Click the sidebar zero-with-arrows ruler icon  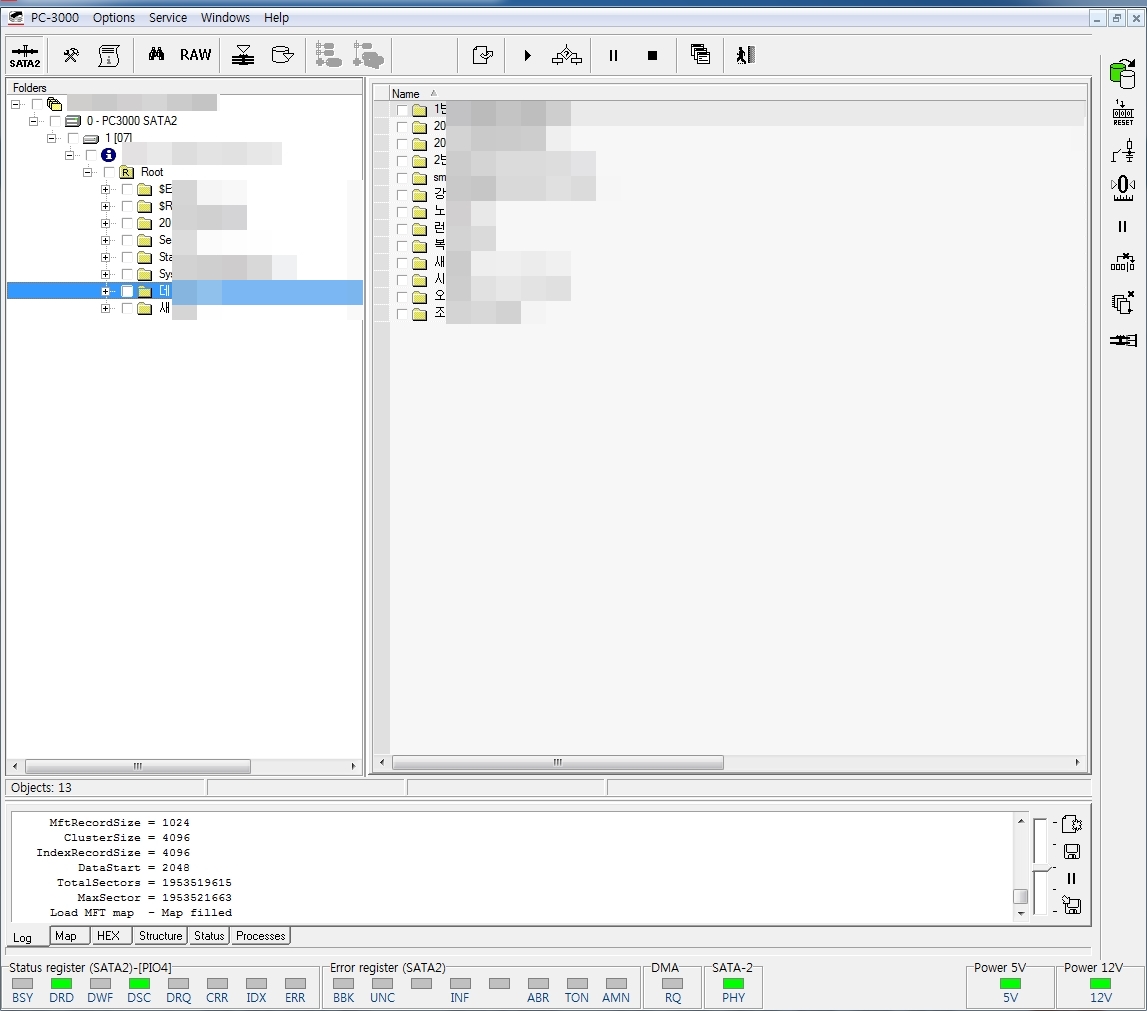[x=1123, y=188]
